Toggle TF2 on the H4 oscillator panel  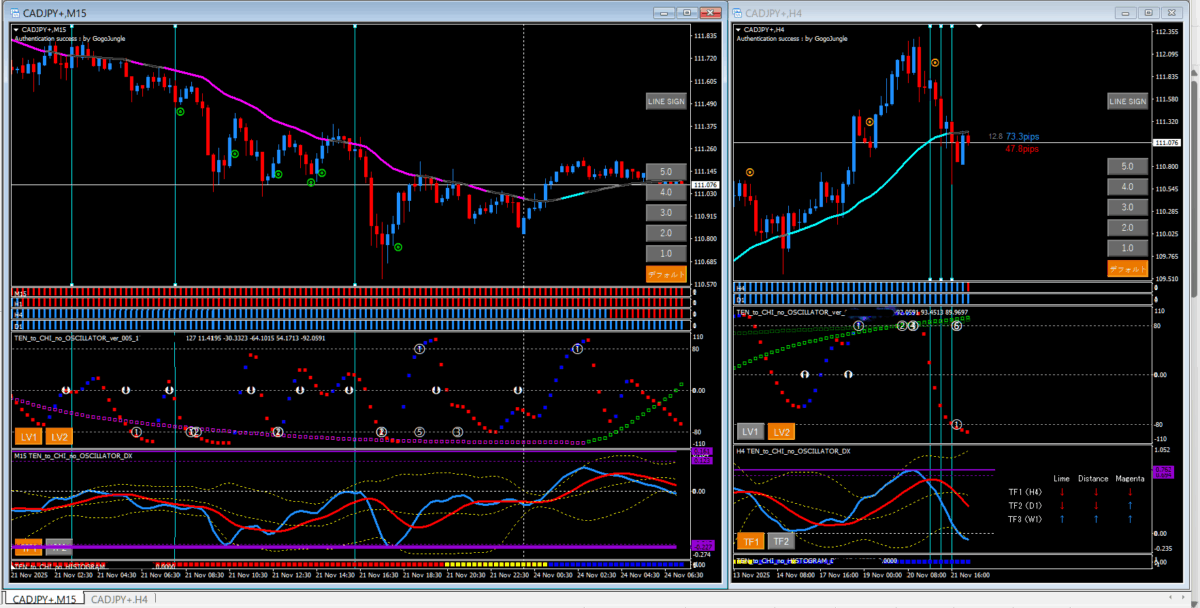(x=781, y=541)
